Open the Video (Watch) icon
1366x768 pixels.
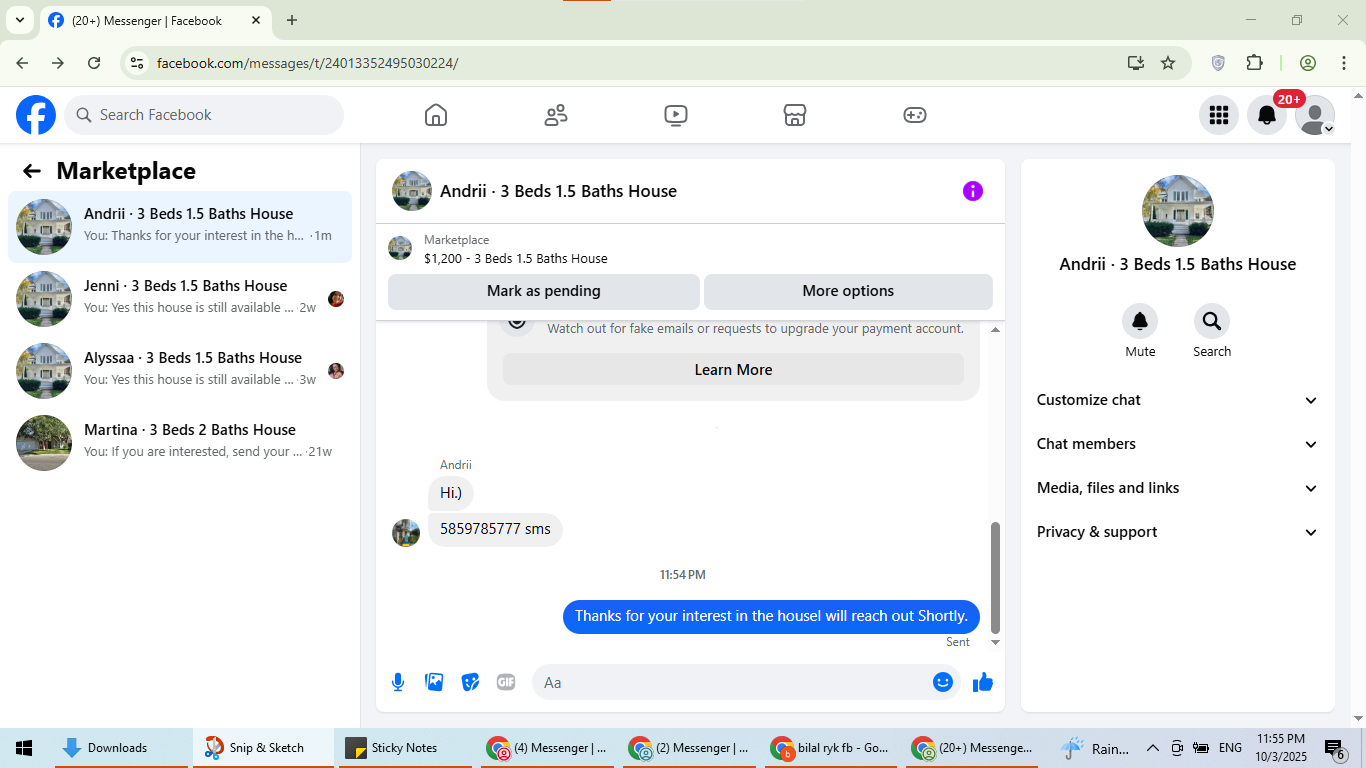tap(676, 115)
